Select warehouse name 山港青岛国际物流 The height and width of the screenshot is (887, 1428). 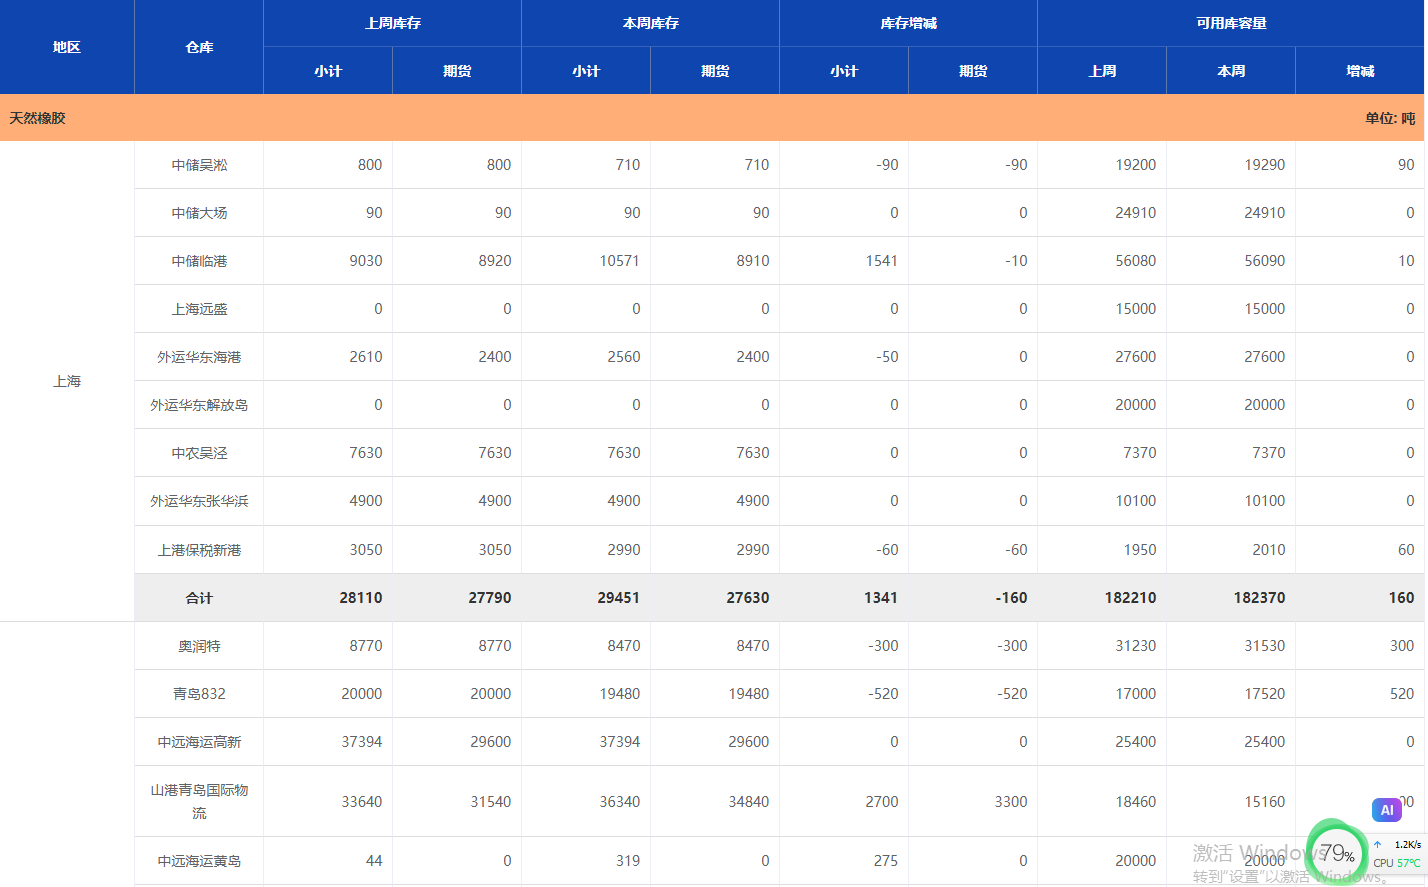pyautogui.click(x=199, y=801)
